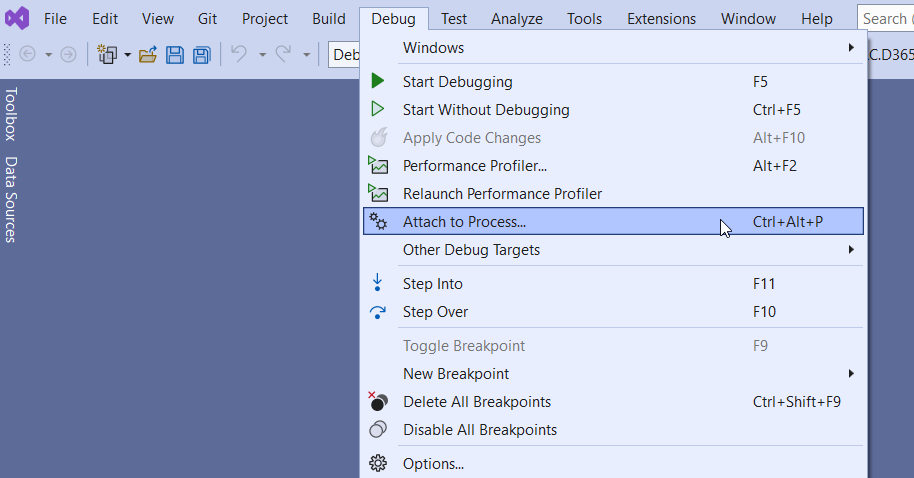The image size is (914, 478).
Task: Click the Visual Studio logo icon
Action: 17,19
